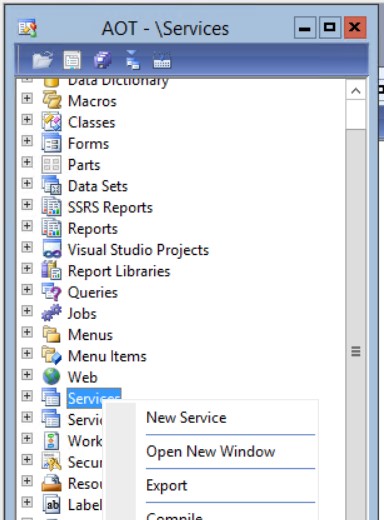
Task: Click the Import tree toolbar icon
Action: click(x=132, y=60)
